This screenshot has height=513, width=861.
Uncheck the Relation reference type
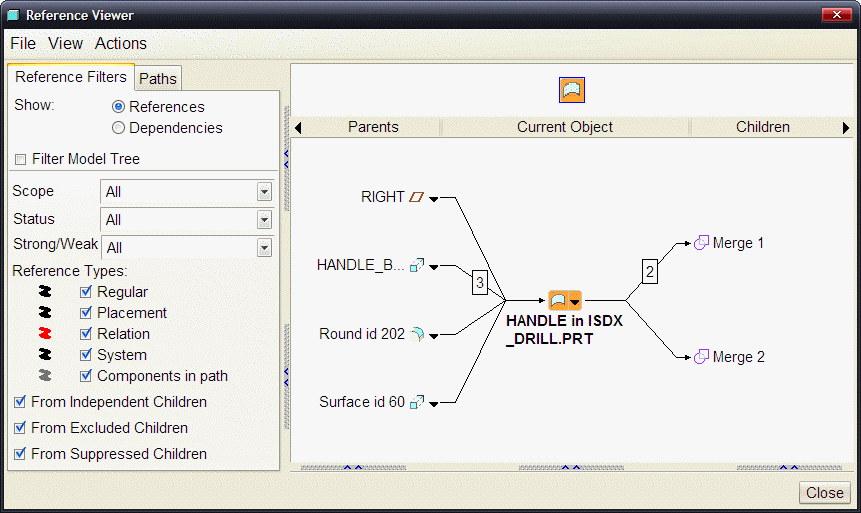click(86, 334)
